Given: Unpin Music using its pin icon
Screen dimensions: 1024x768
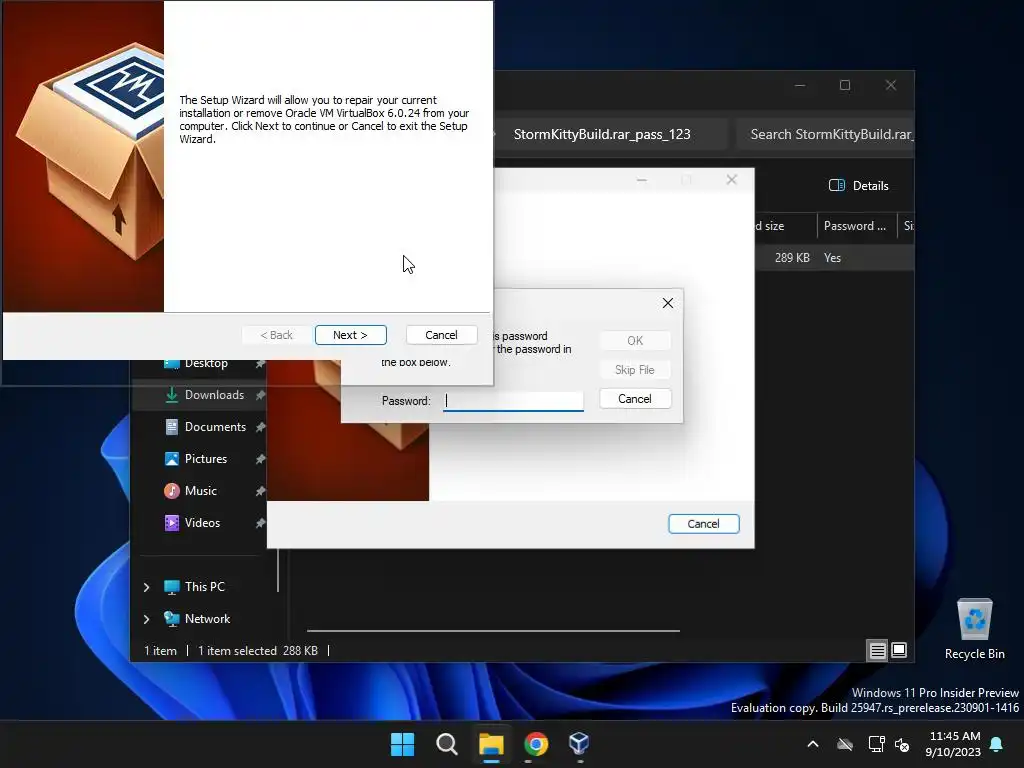Looking at the screenshot, I should tap(260, 491).
